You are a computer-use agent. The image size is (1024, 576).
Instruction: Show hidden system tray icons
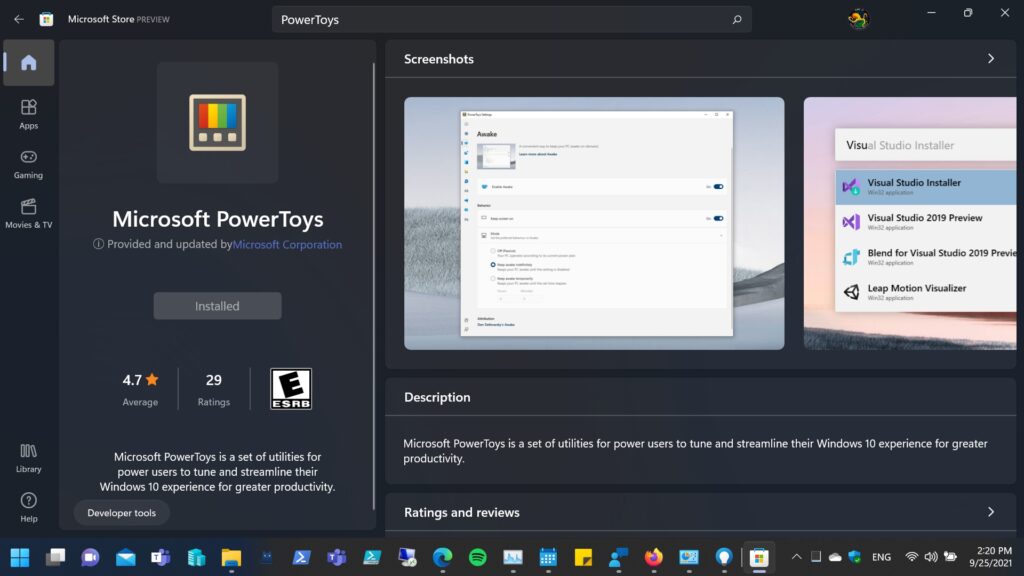click(x=796, y=557)
